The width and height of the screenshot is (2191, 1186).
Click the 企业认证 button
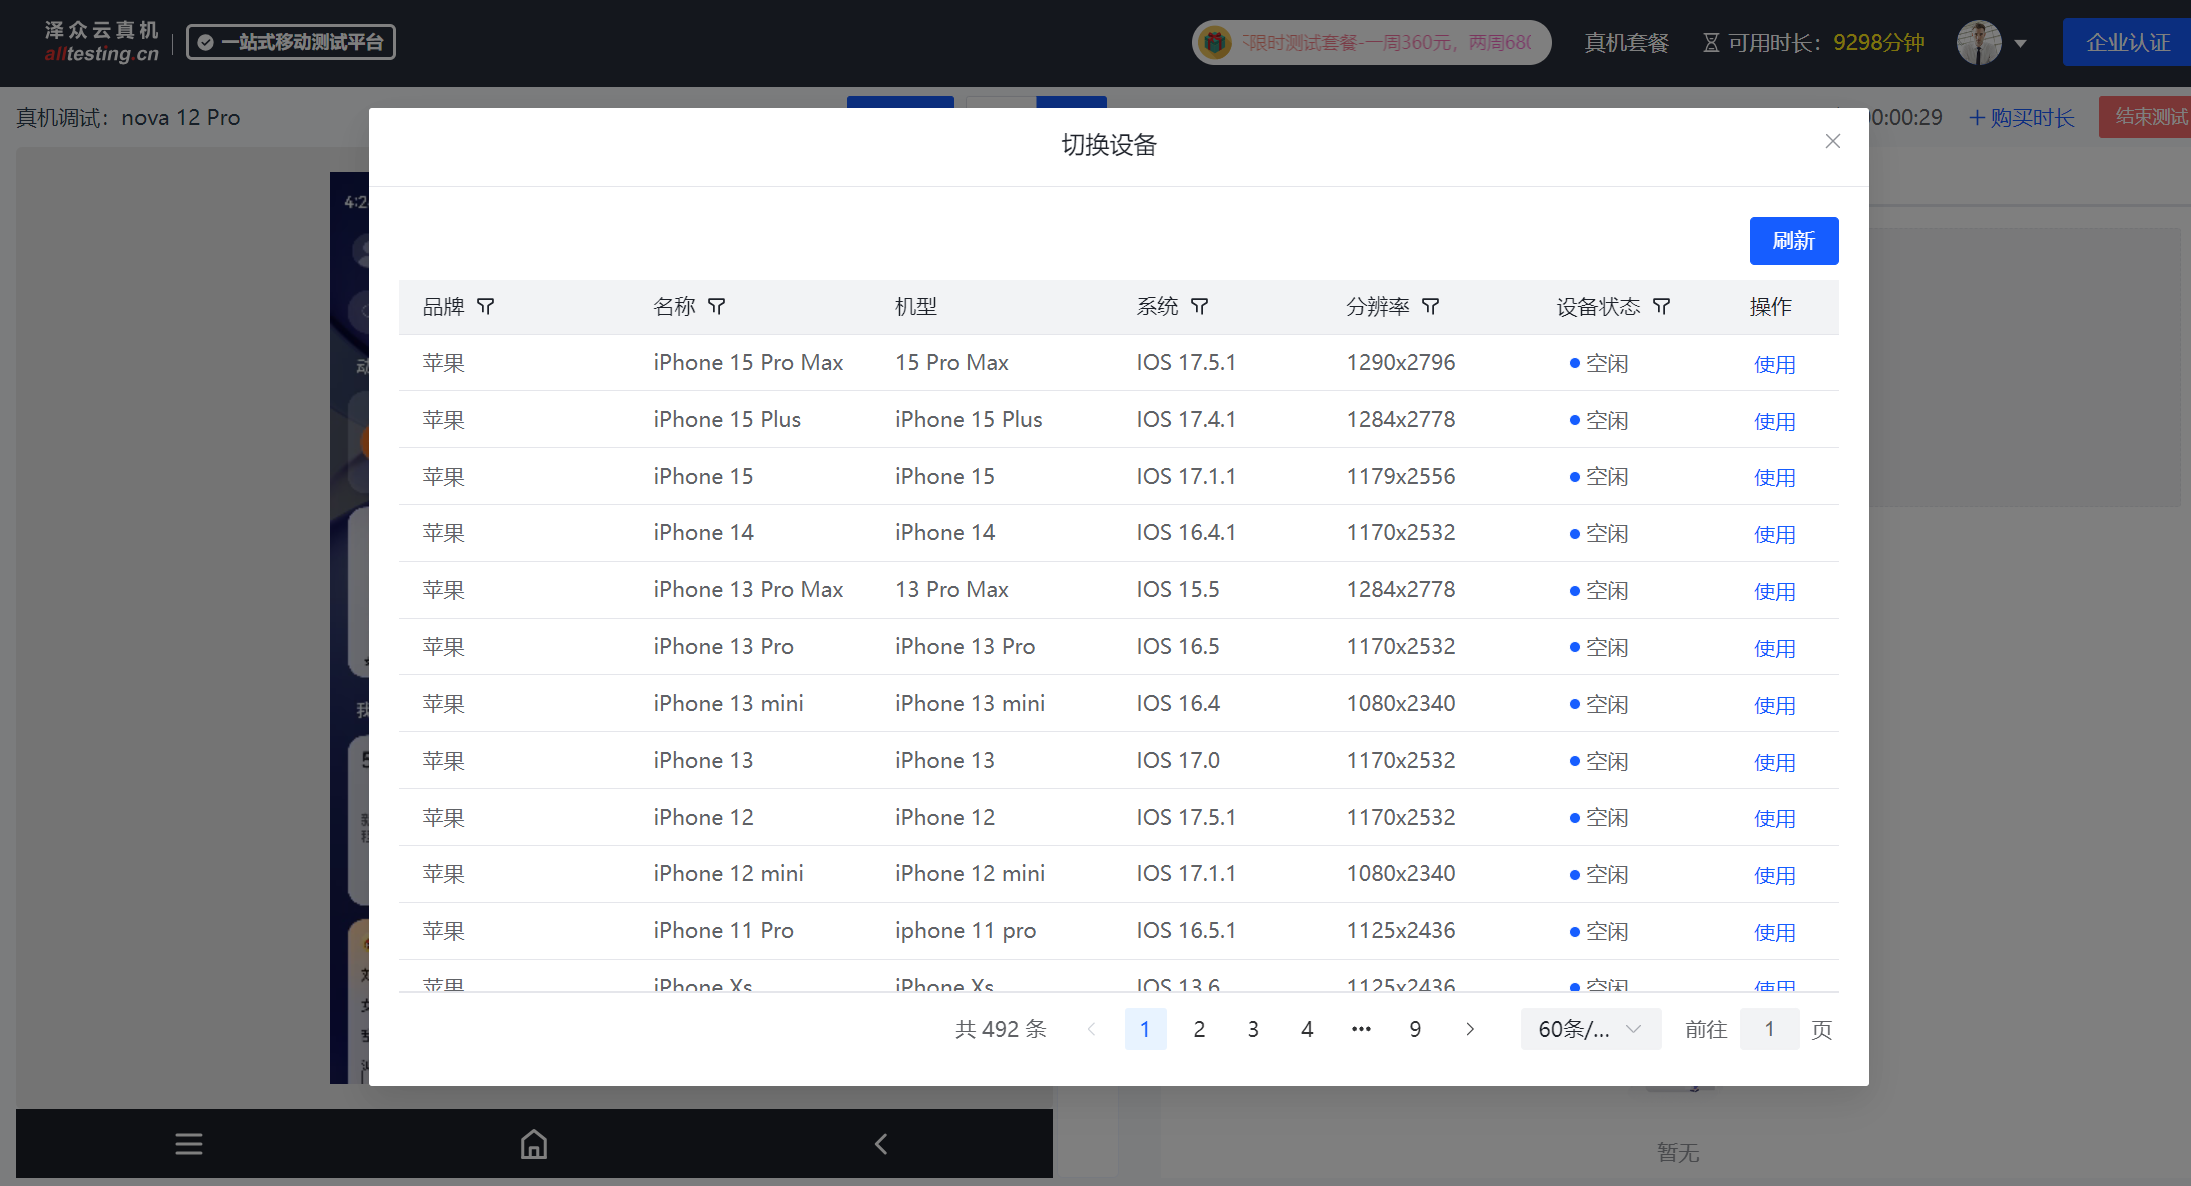2127,43
